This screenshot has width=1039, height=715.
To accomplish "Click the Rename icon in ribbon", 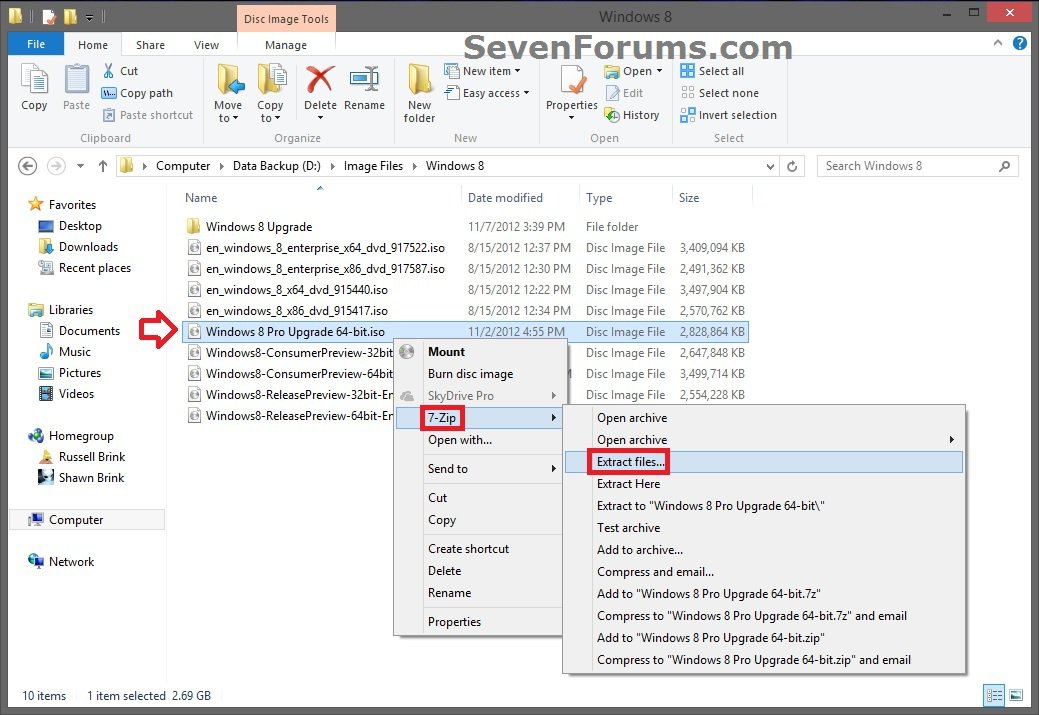I will pos(364,80).
